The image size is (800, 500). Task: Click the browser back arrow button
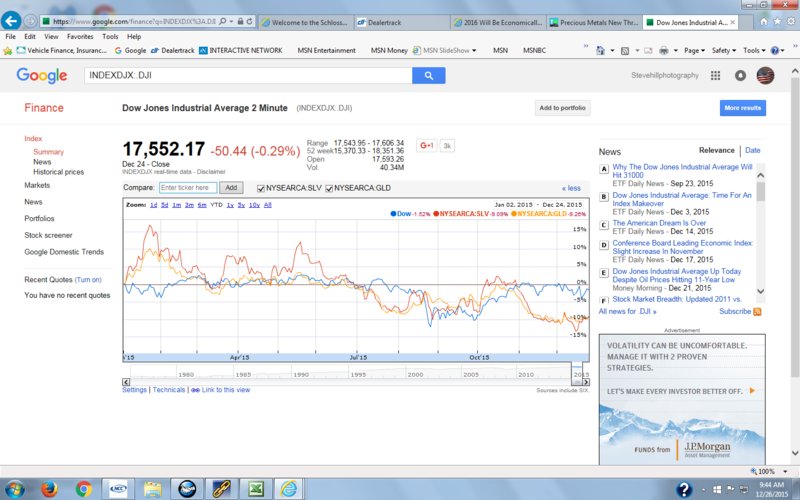11,21
